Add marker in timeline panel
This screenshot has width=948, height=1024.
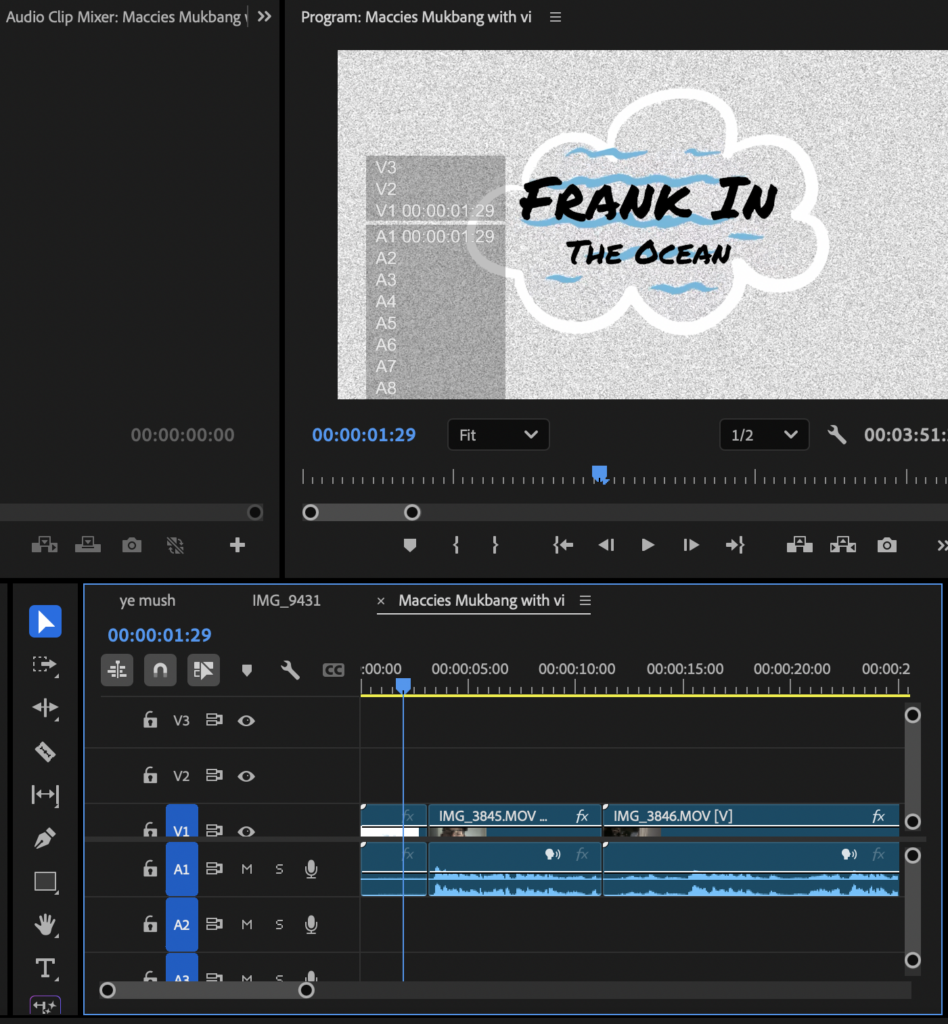247,670
